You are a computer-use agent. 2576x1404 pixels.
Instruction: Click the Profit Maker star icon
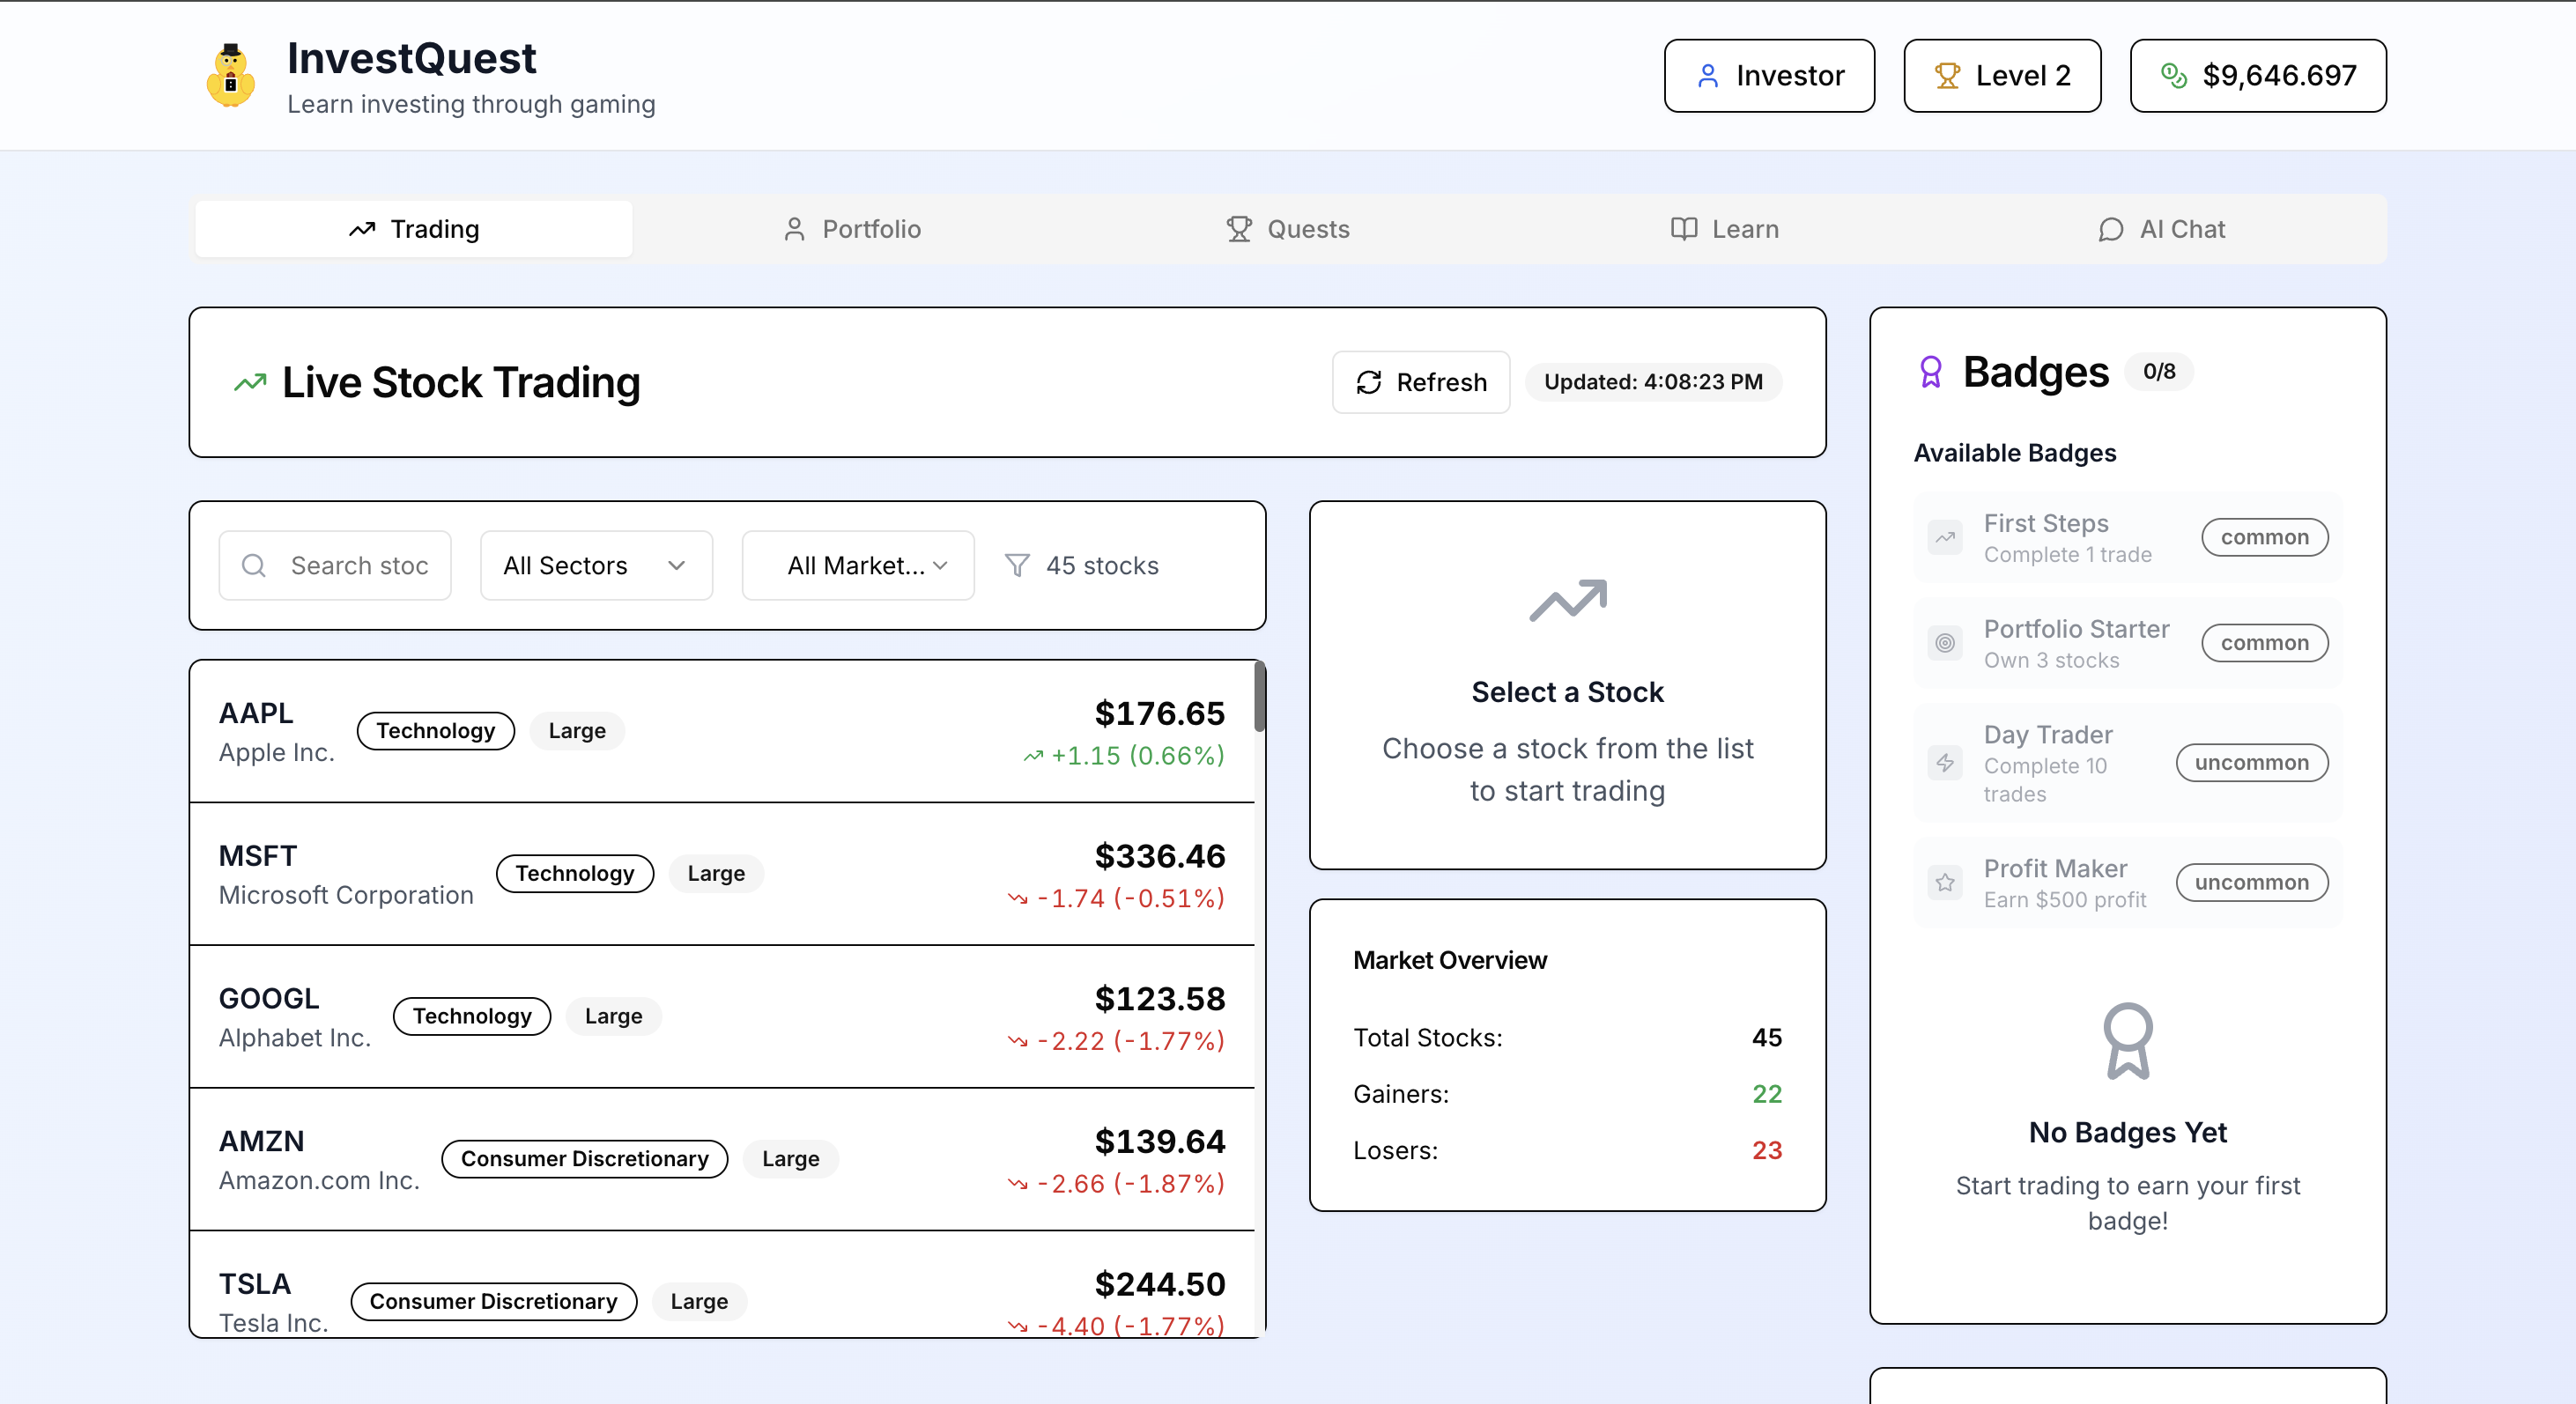click(1945, 882)
